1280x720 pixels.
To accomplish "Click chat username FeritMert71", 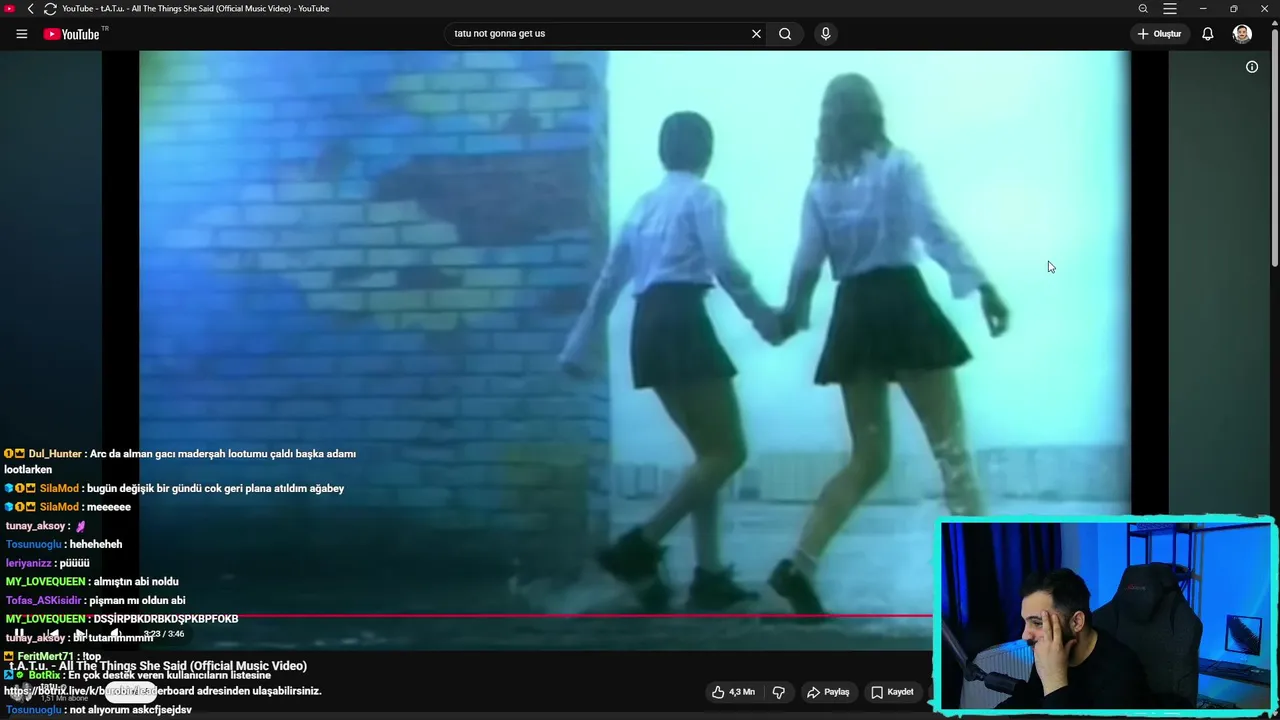I will click(45, 657).
